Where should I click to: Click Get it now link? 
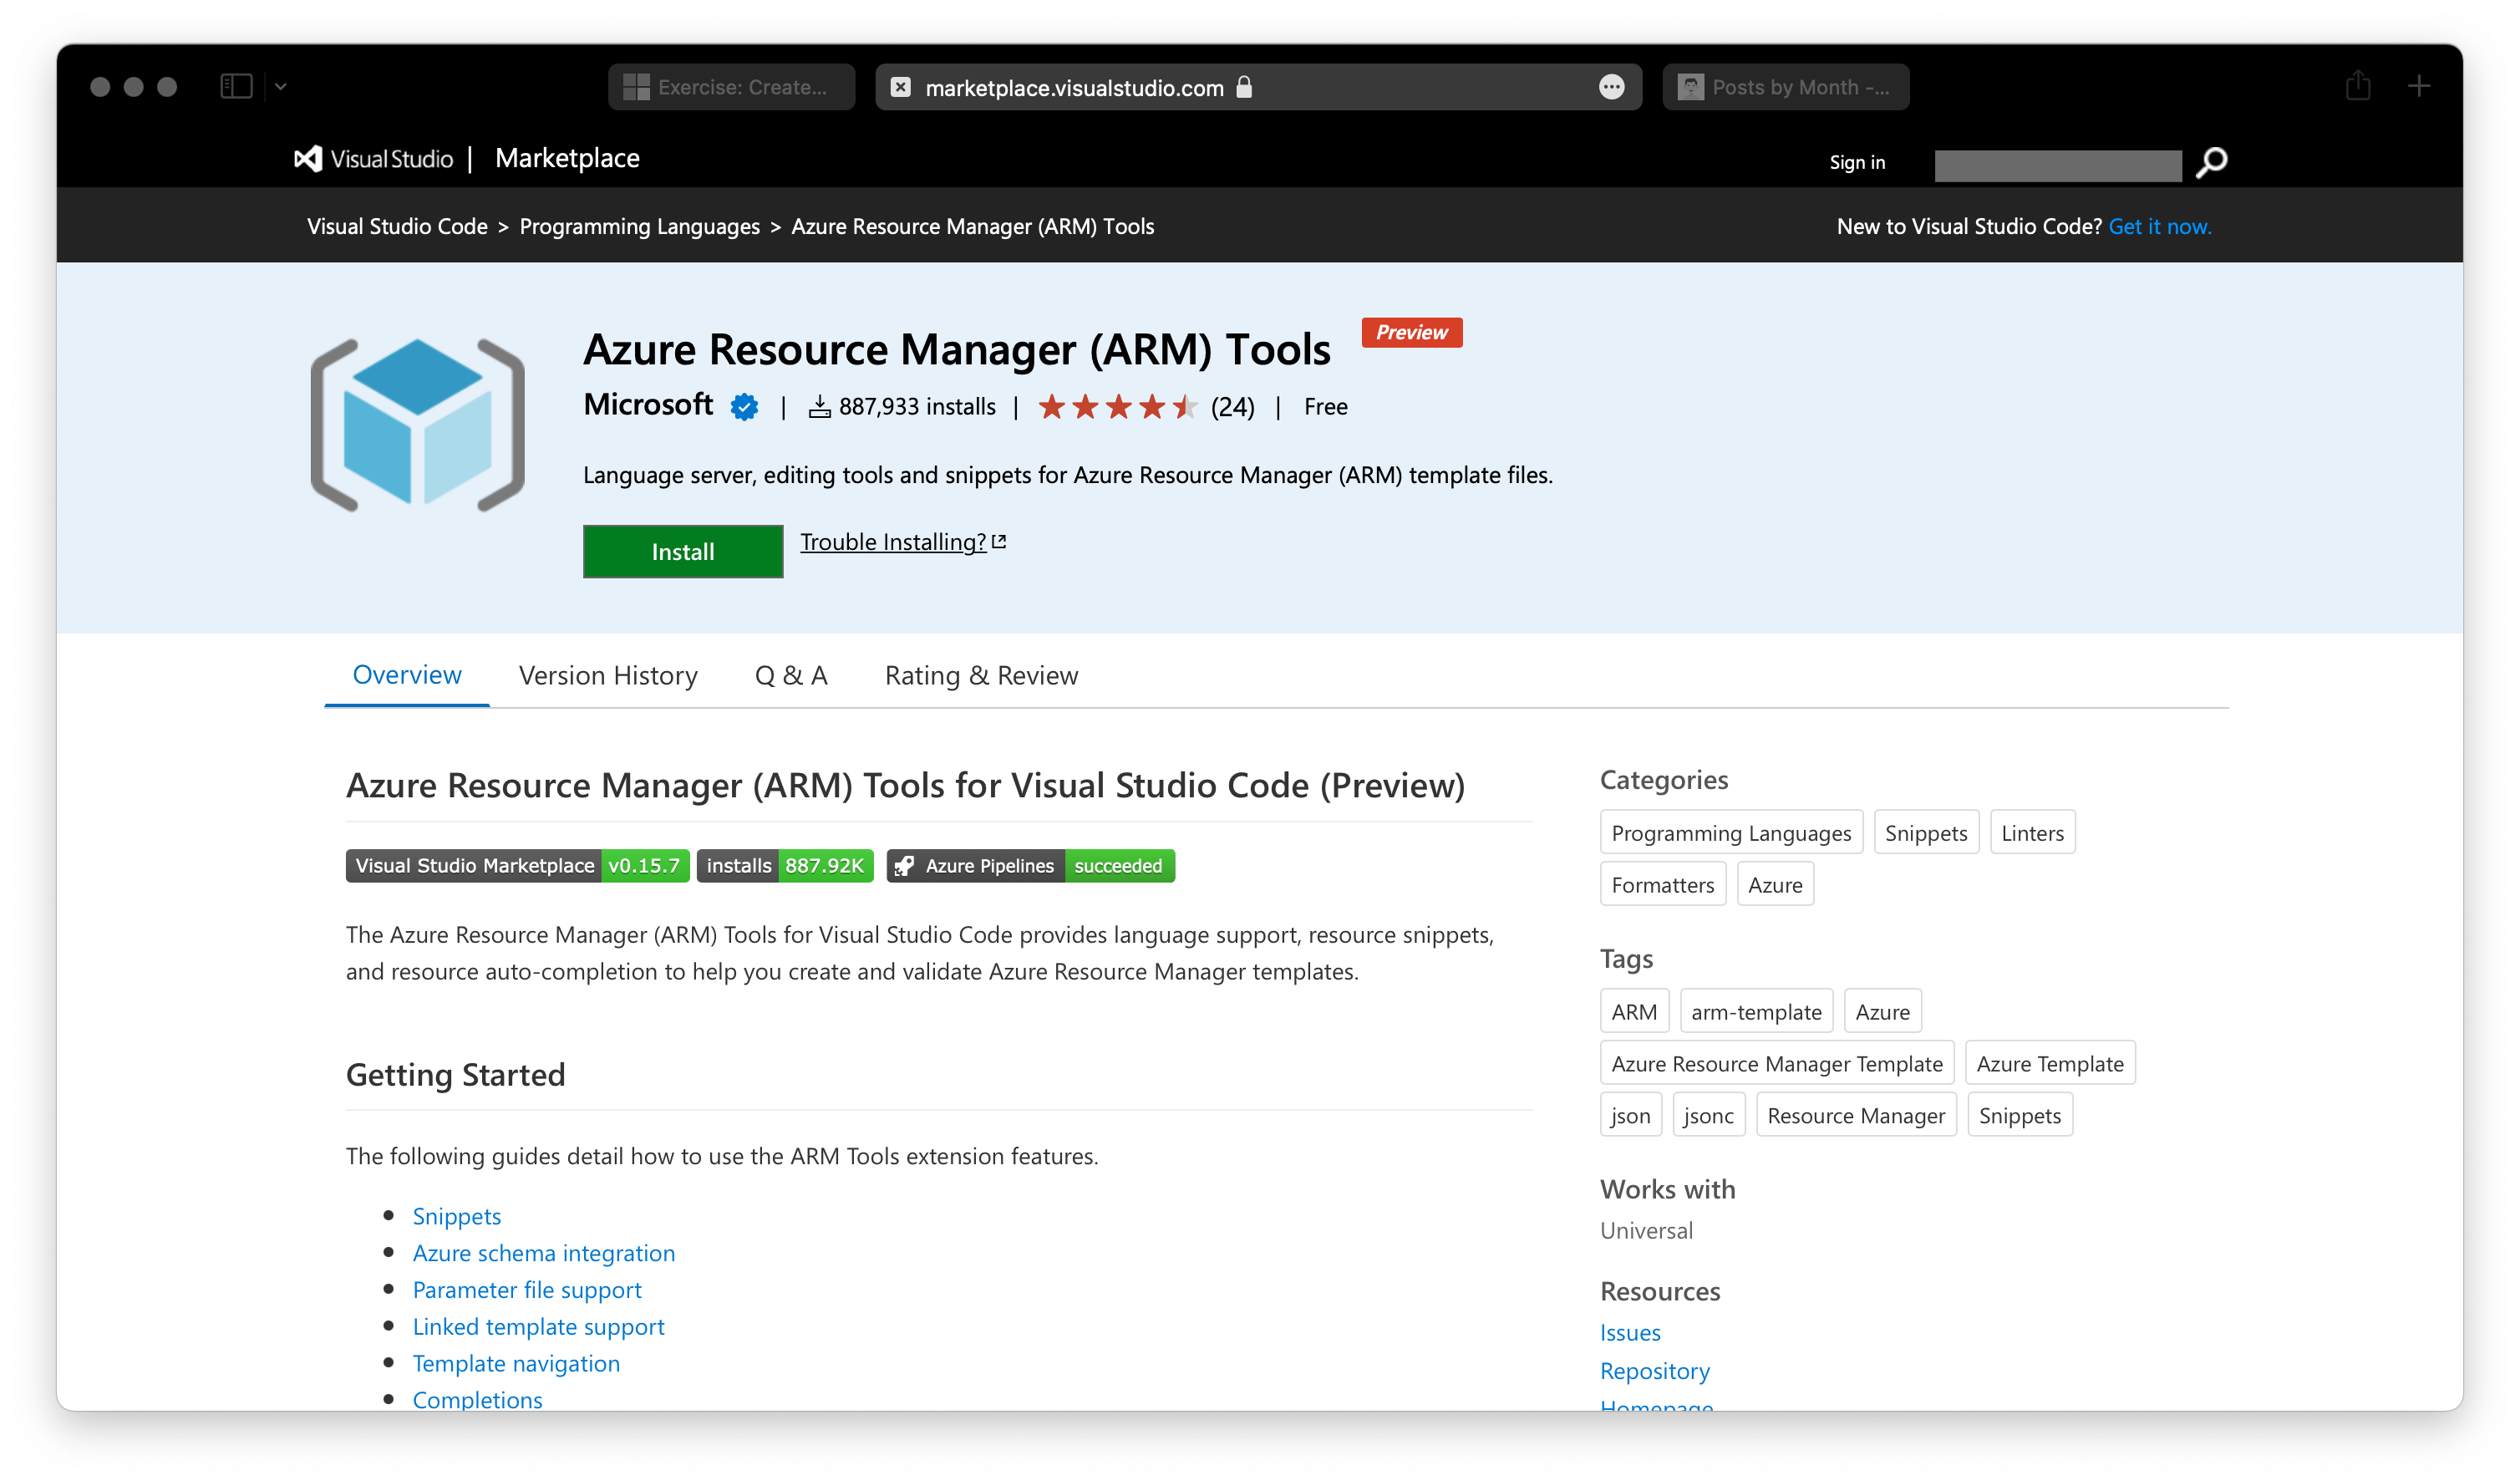click(x=2159, y=226)
